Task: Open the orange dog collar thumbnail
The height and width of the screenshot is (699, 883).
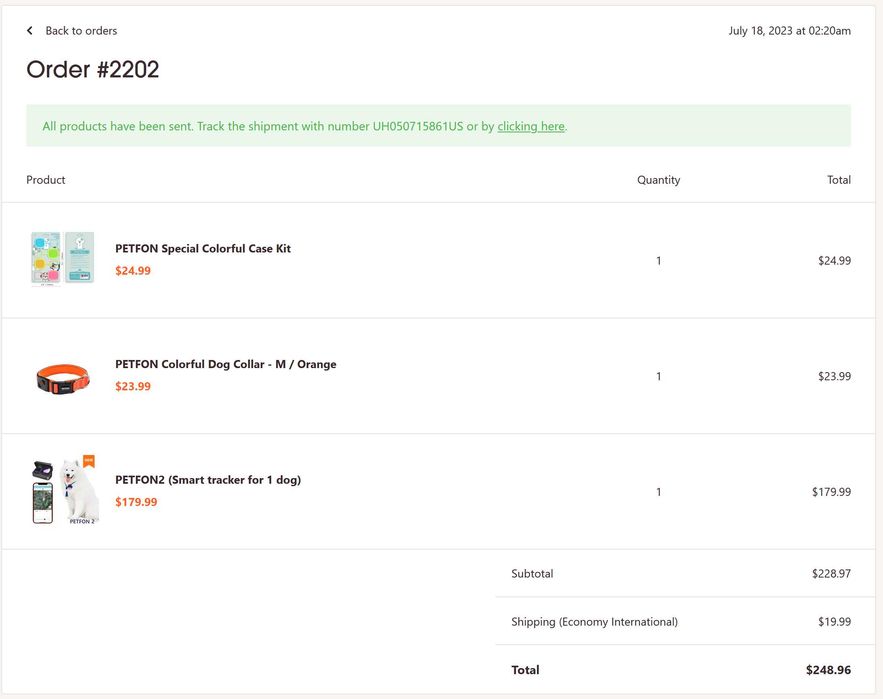Action: point(63,377)
